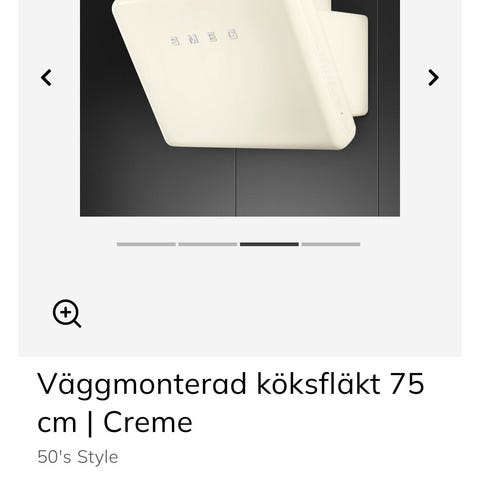Switch to the fourth carousel slide indicator
This screenshot has height=480, width=480.
(331, 244)
